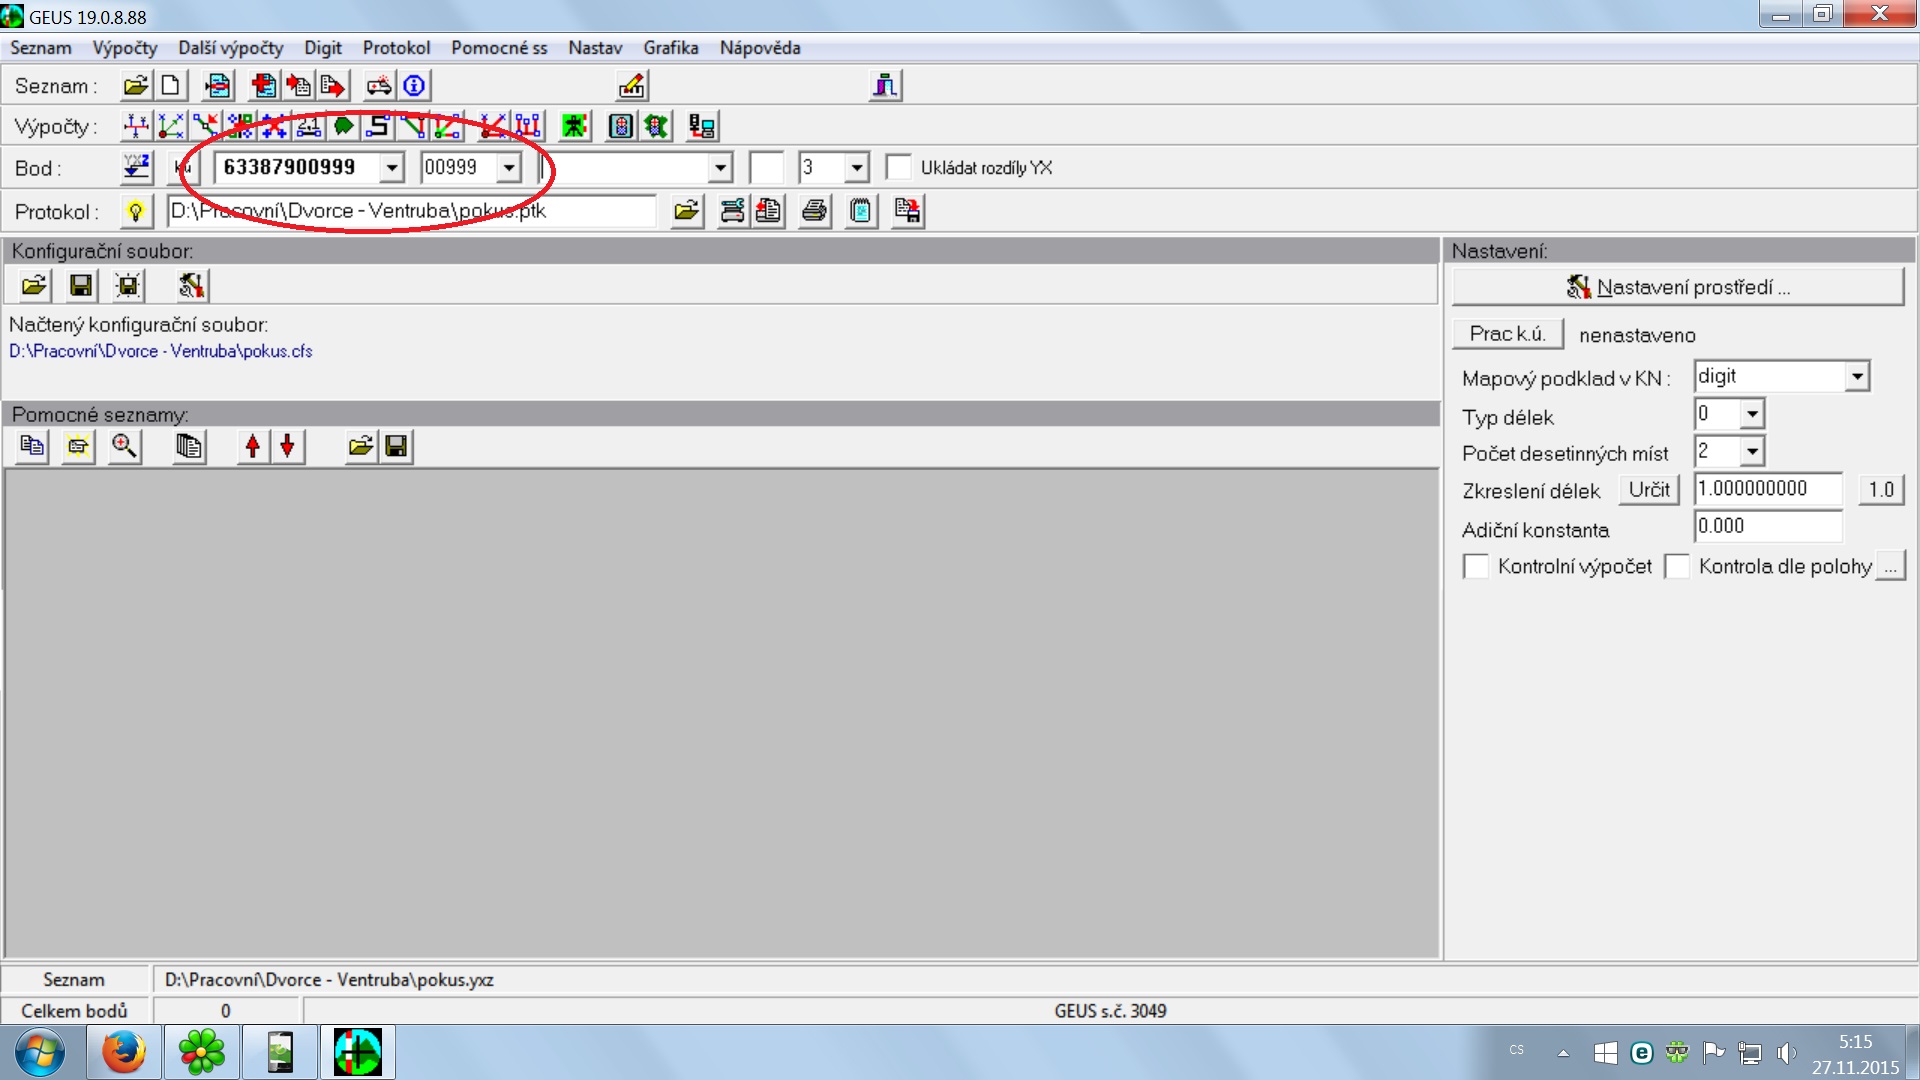Click the info icon in the Seznam toolbar

414,86
